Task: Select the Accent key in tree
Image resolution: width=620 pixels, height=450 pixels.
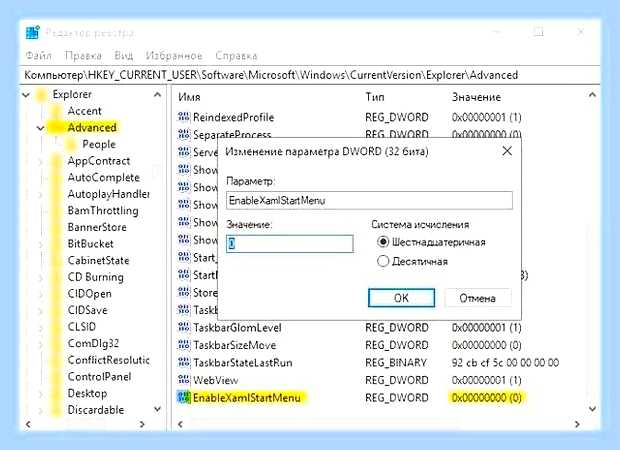Action: tap(85, 111)
